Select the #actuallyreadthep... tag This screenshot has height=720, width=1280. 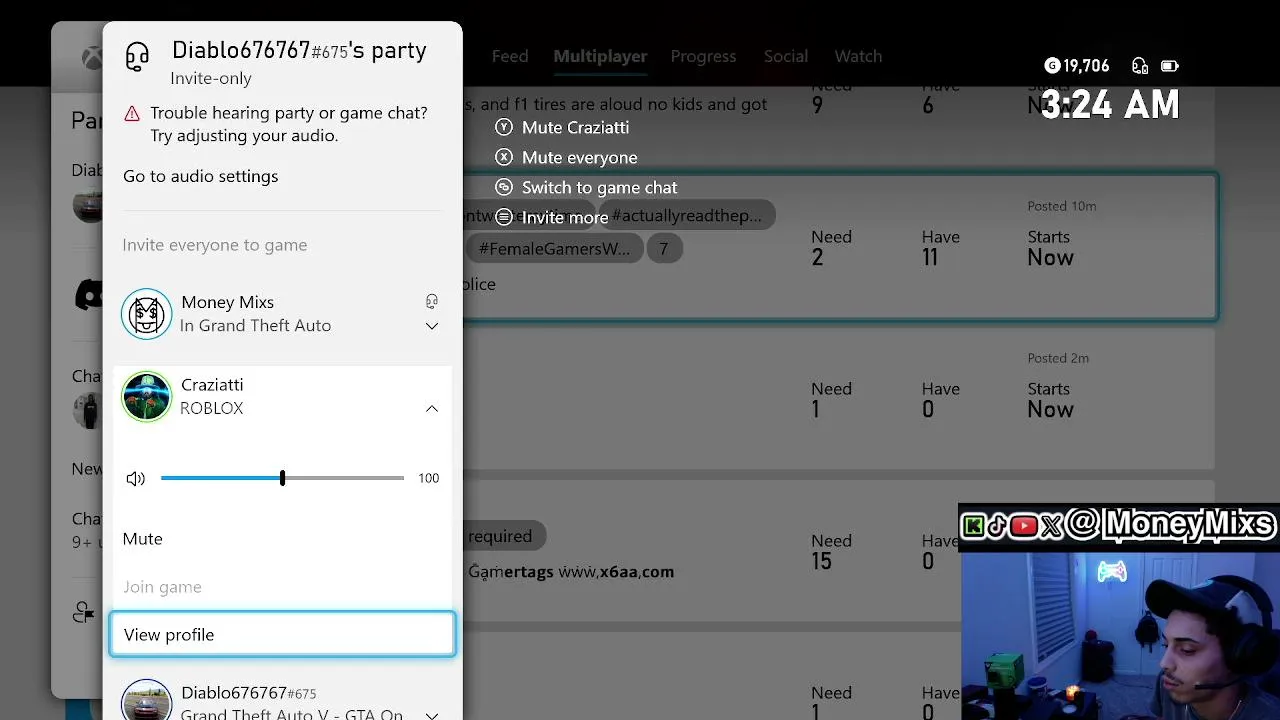point(686,216)
